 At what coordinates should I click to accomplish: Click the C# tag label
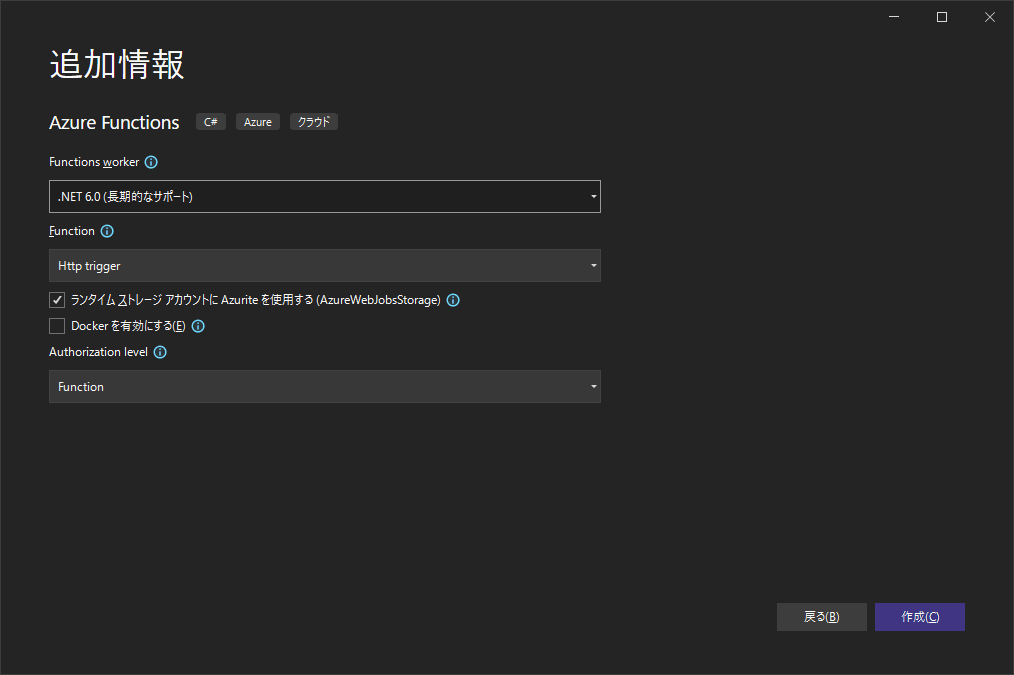211,122
